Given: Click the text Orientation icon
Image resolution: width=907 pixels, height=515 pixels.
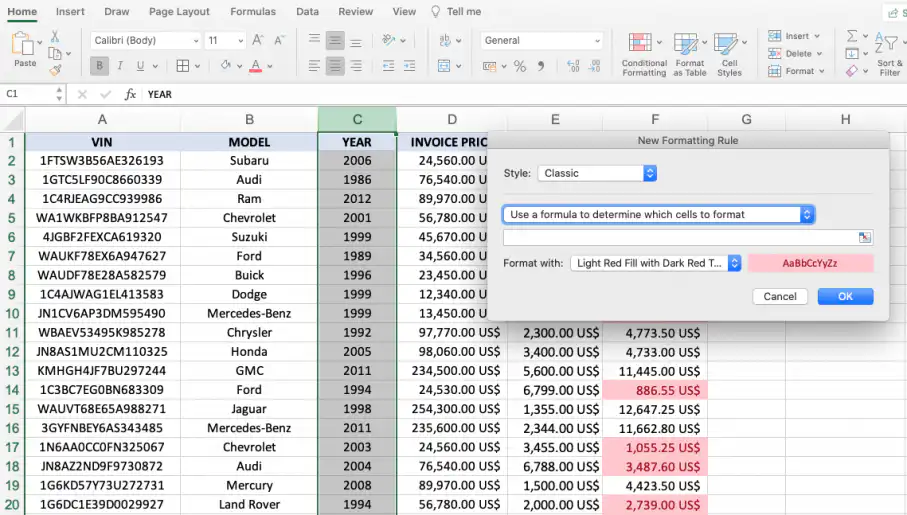Looking at the screenshot, I should (x=389, y=40).
